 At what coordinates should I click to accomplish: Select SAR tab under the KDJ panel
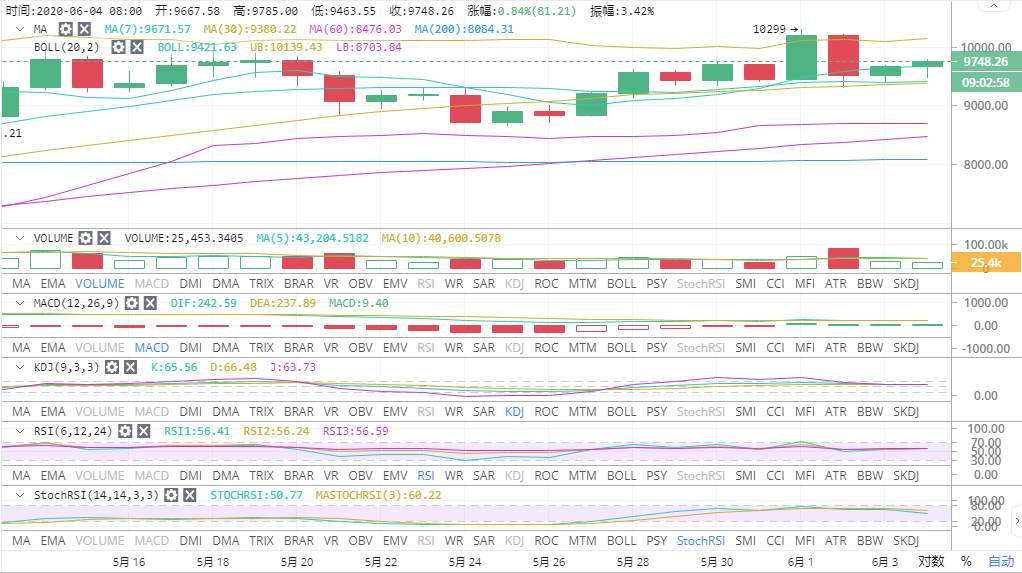pyautogui.click(x=484, y=412)
